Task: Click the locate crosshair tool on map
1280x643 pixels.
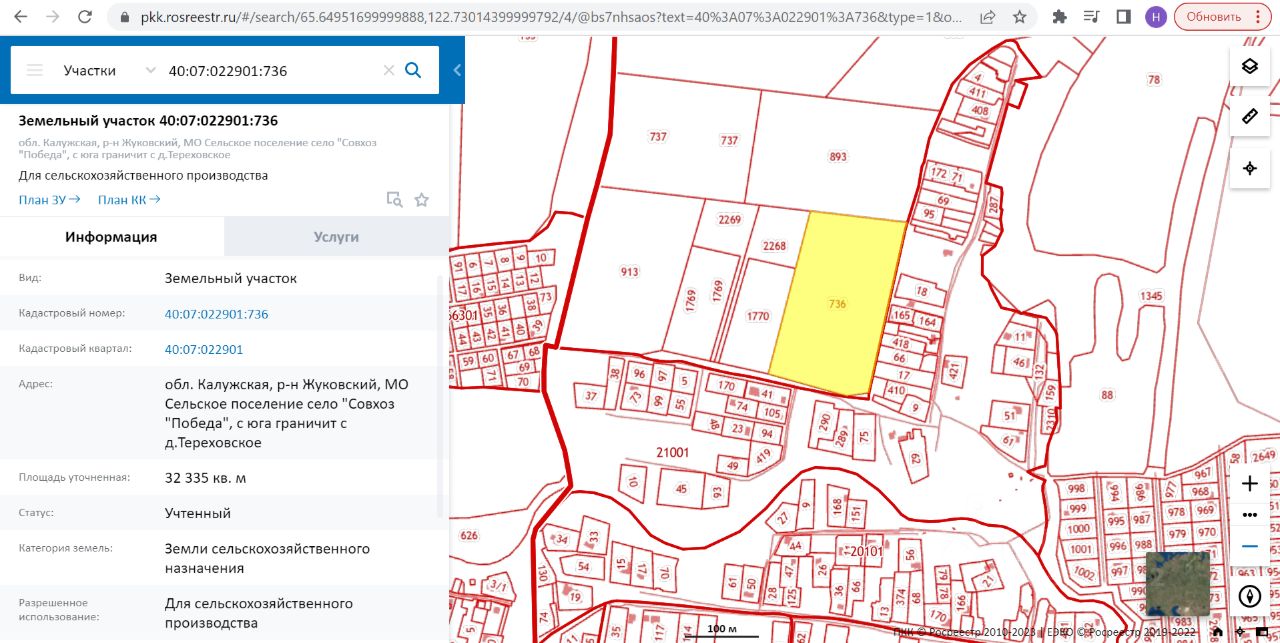Action: tap(1249, 168)
